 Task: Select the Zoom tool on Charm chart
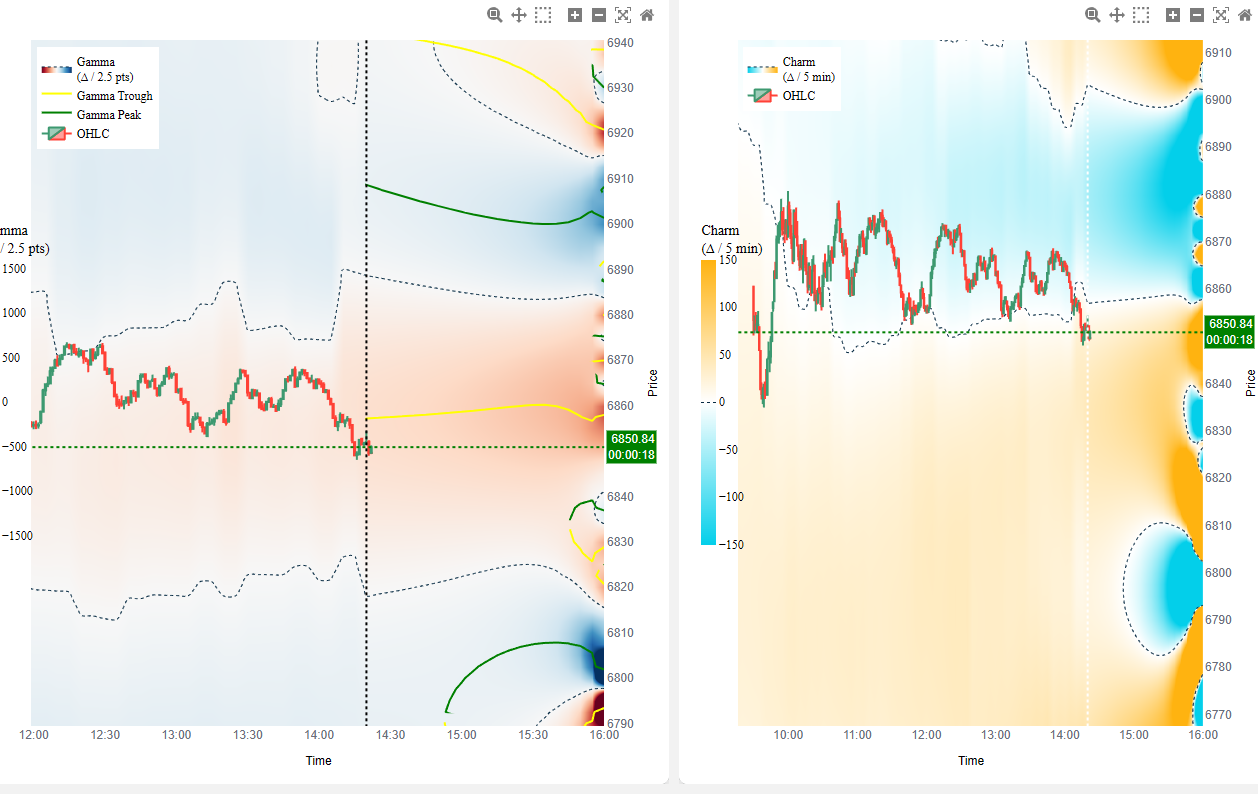point(1093,15)
